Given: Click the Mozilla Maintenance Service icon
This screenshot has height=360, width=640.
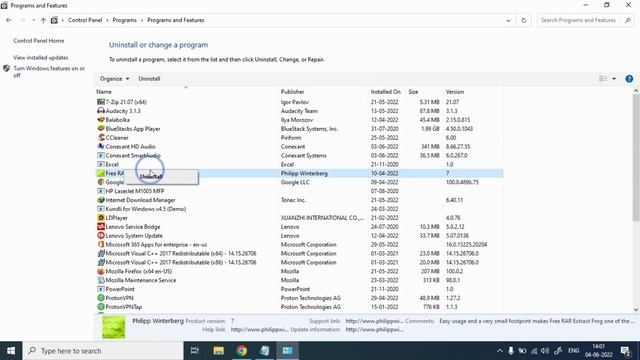Looking at the screenshot, I should [x=101, y=280].
